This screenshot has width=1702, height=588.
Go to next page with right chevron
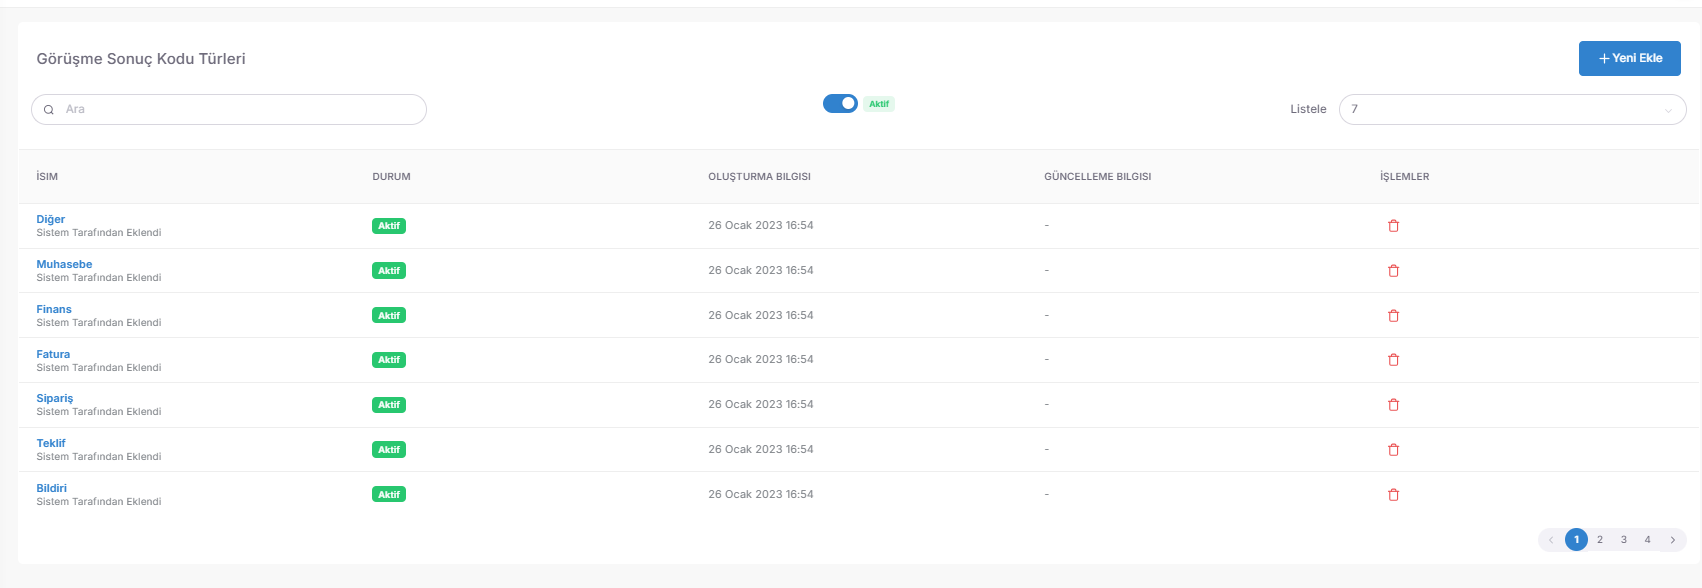[x=1672, y=540]
